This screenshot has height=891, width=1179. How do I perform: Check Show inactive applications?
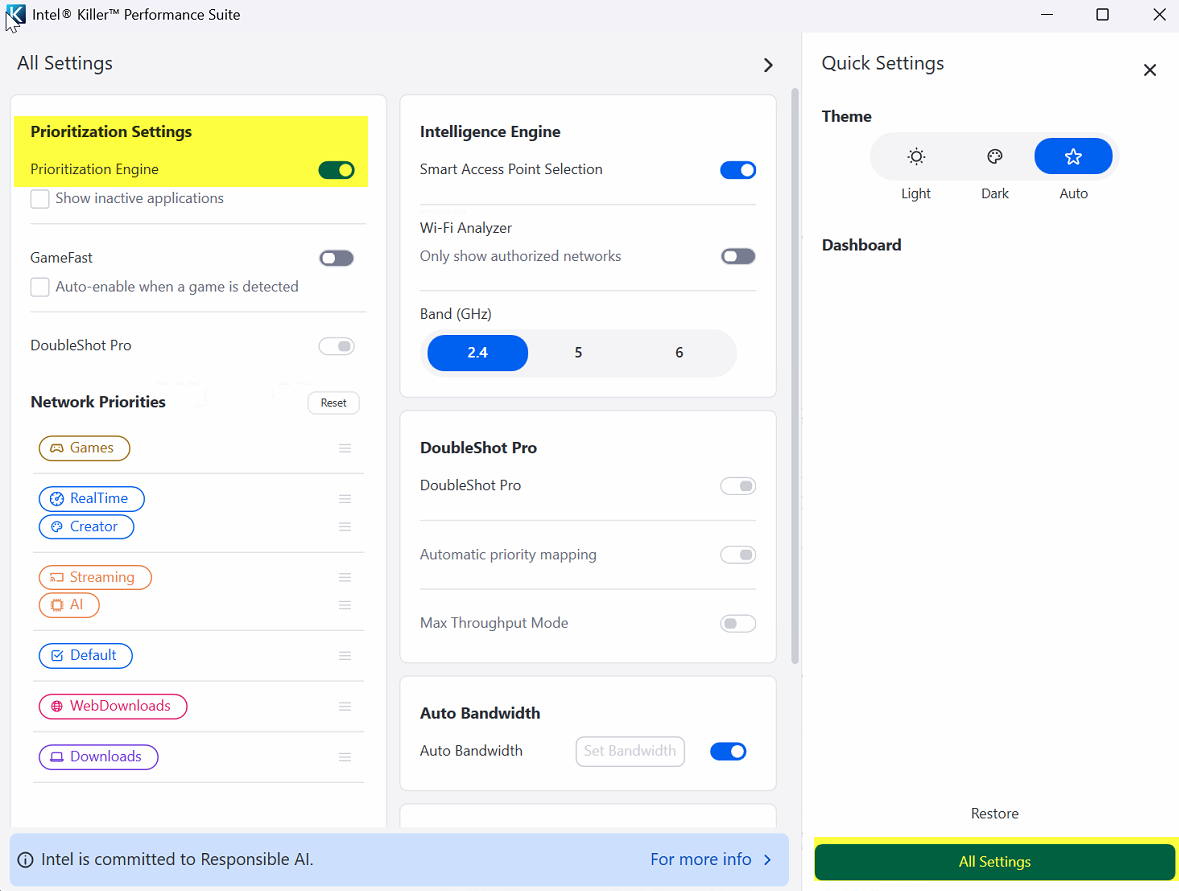tap(40, 199)
